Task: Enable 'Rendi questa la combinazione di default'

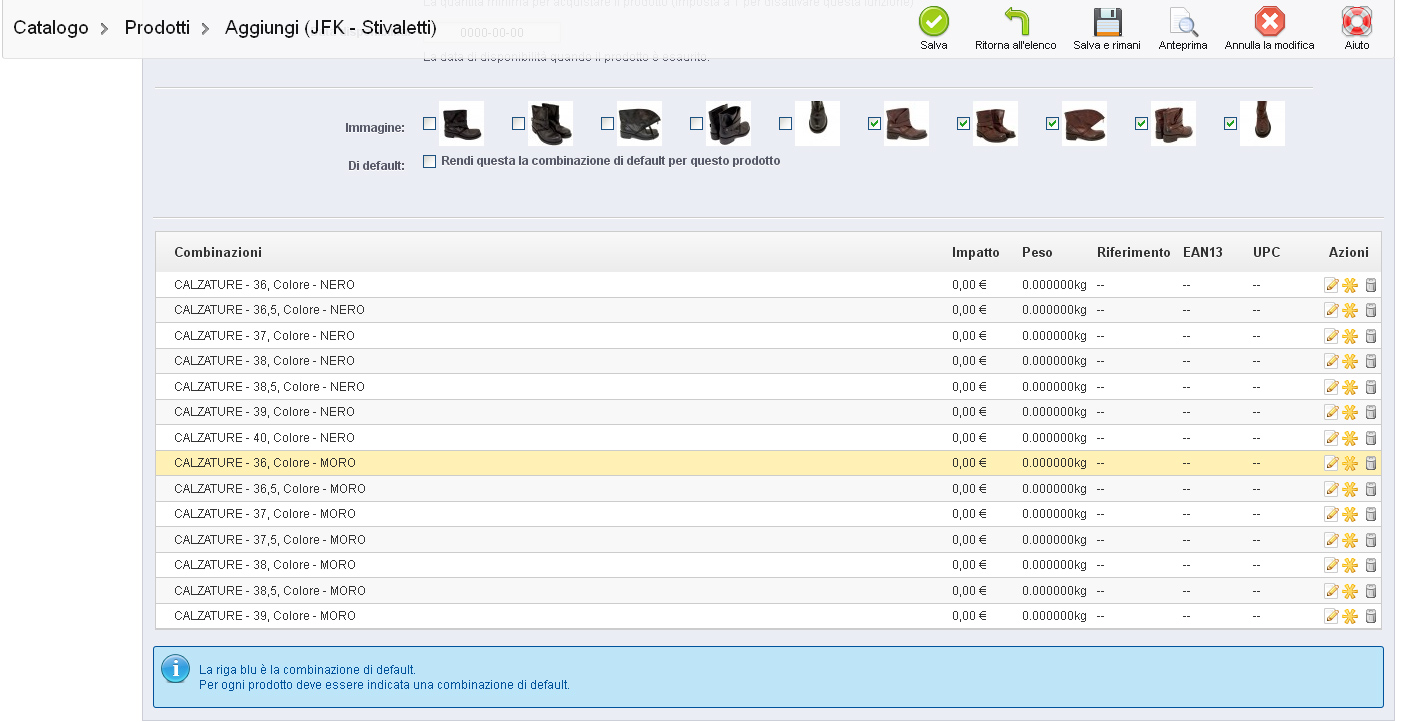Action: click(x=430, y=161)
